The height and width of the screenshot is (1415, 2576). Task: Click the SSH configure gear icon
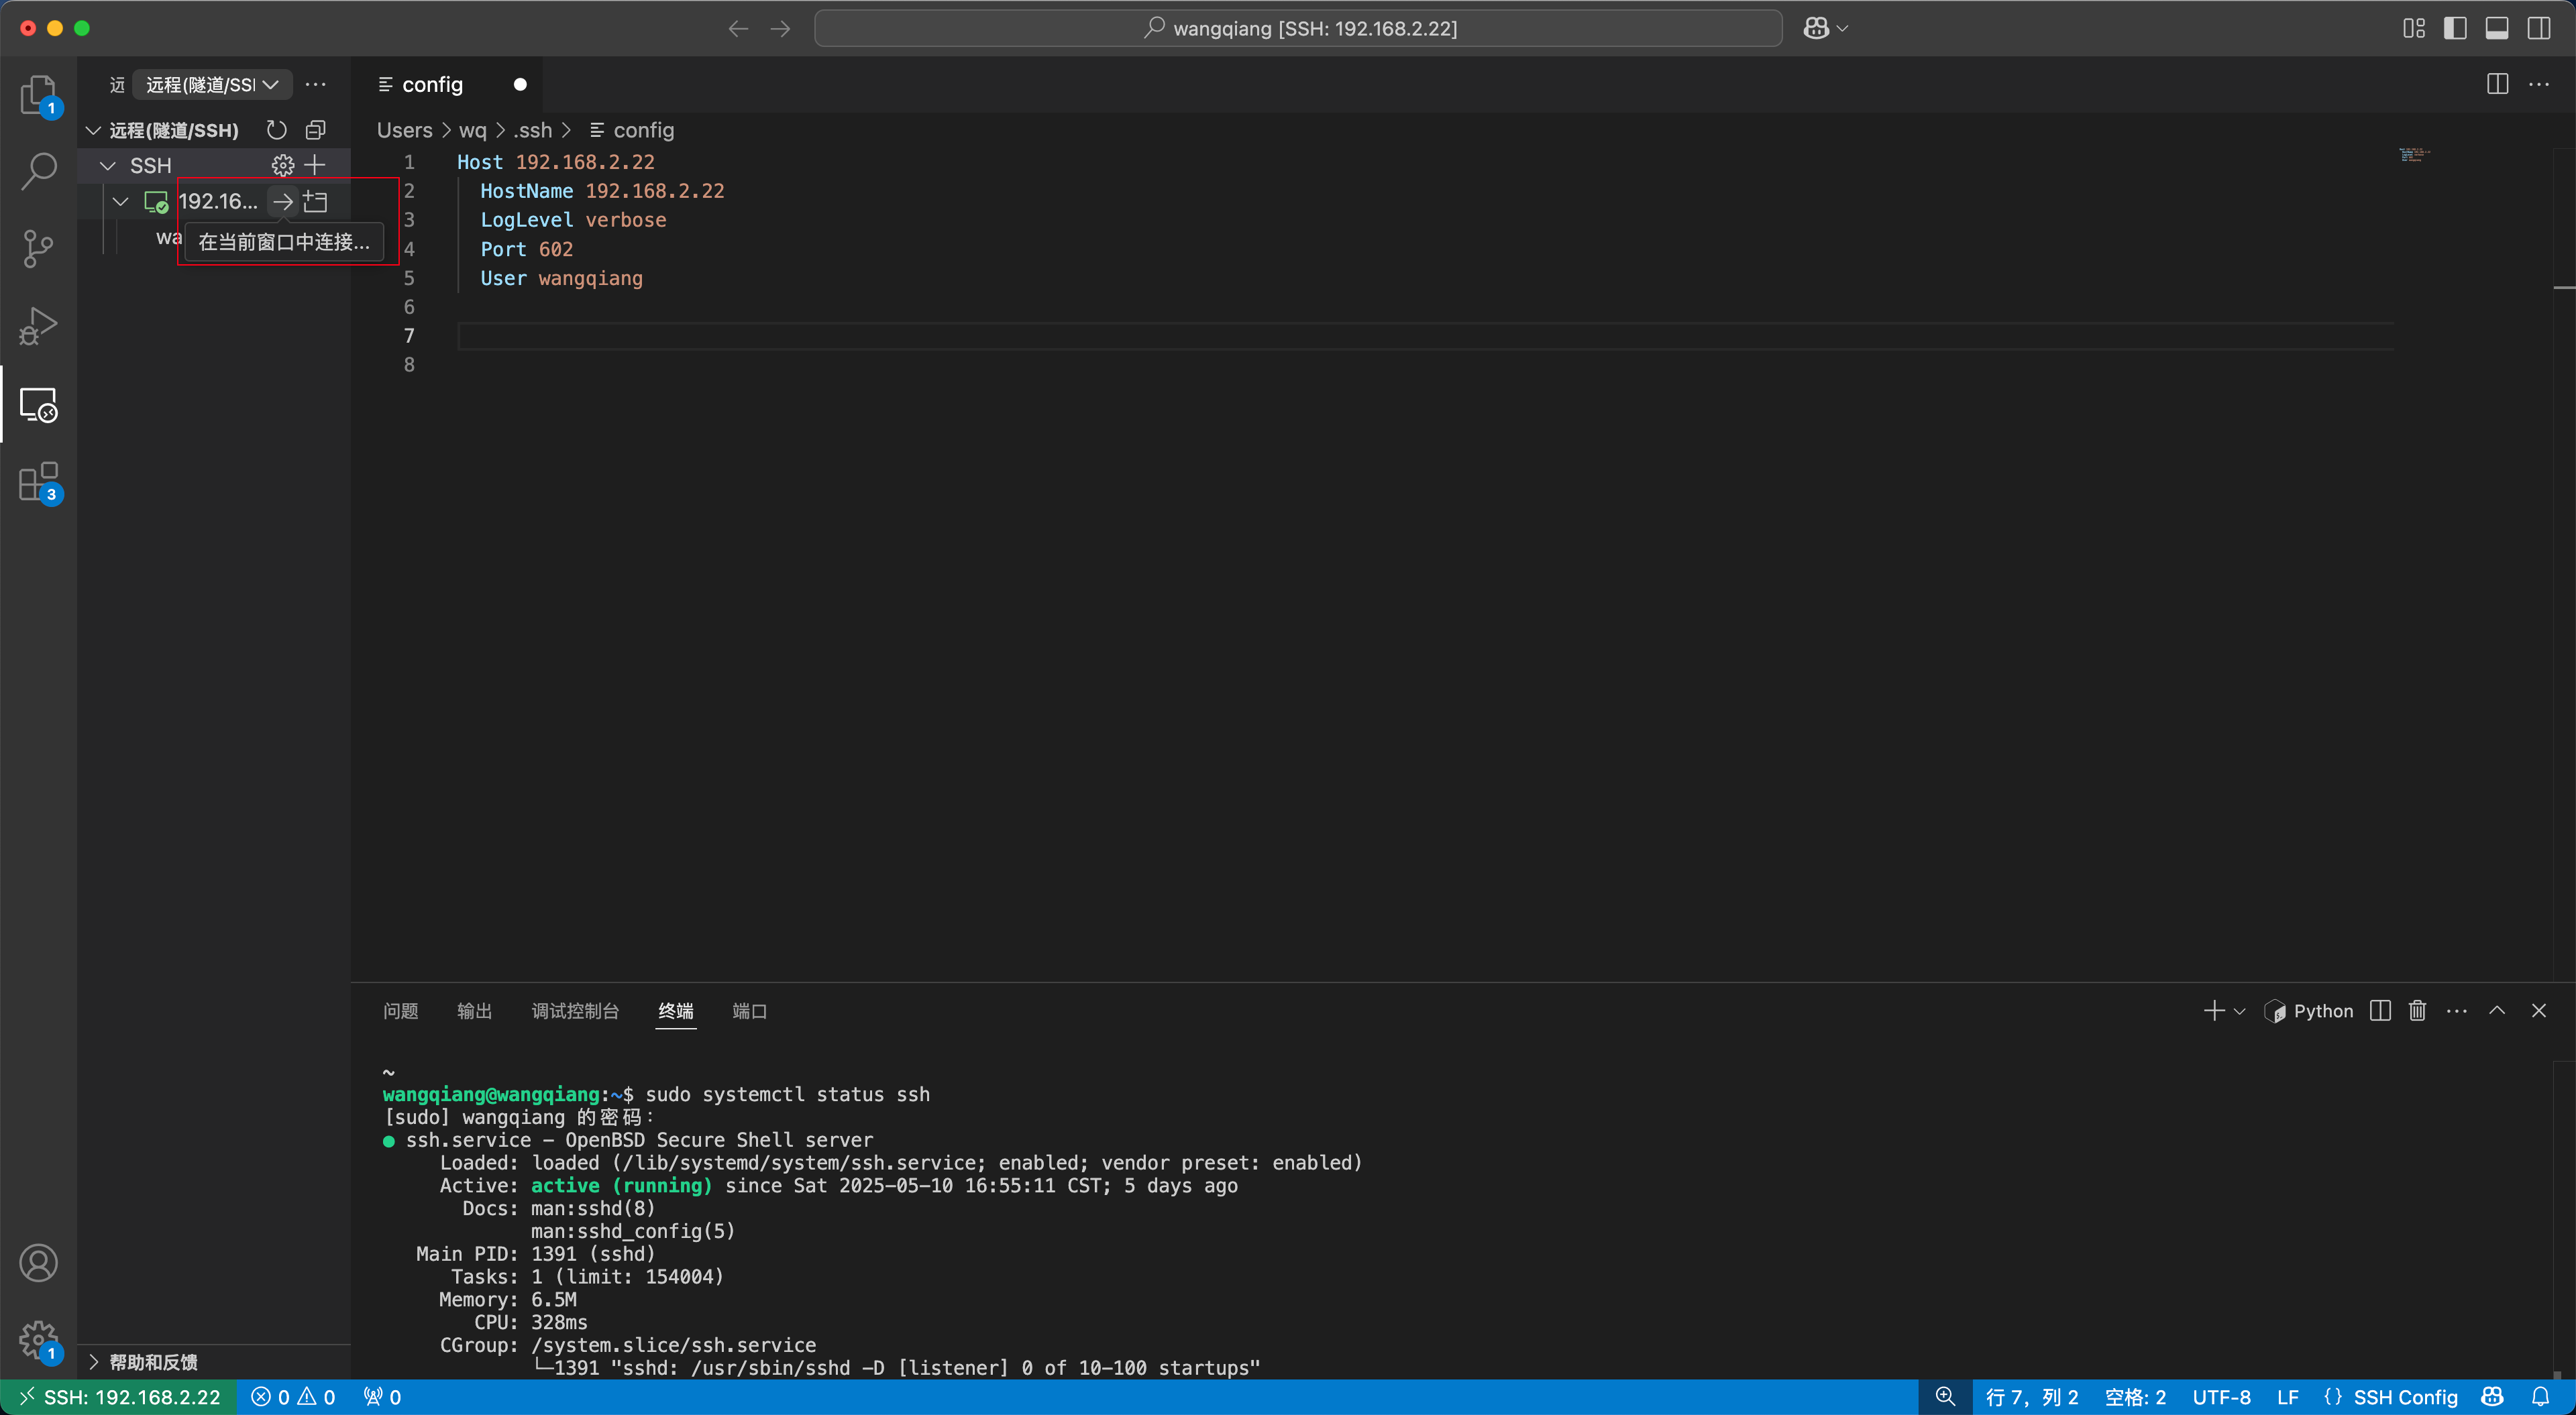pos(283,165)
